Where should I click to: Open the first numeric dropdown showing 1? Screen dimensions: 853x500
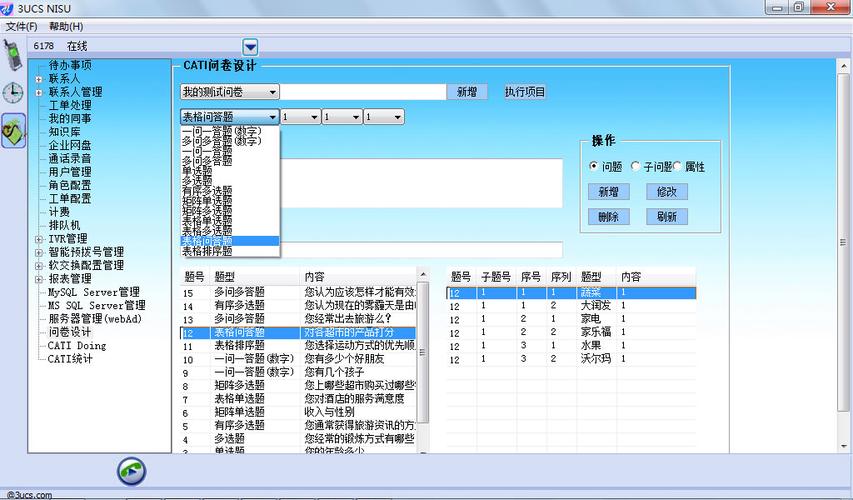coord(300,117)
